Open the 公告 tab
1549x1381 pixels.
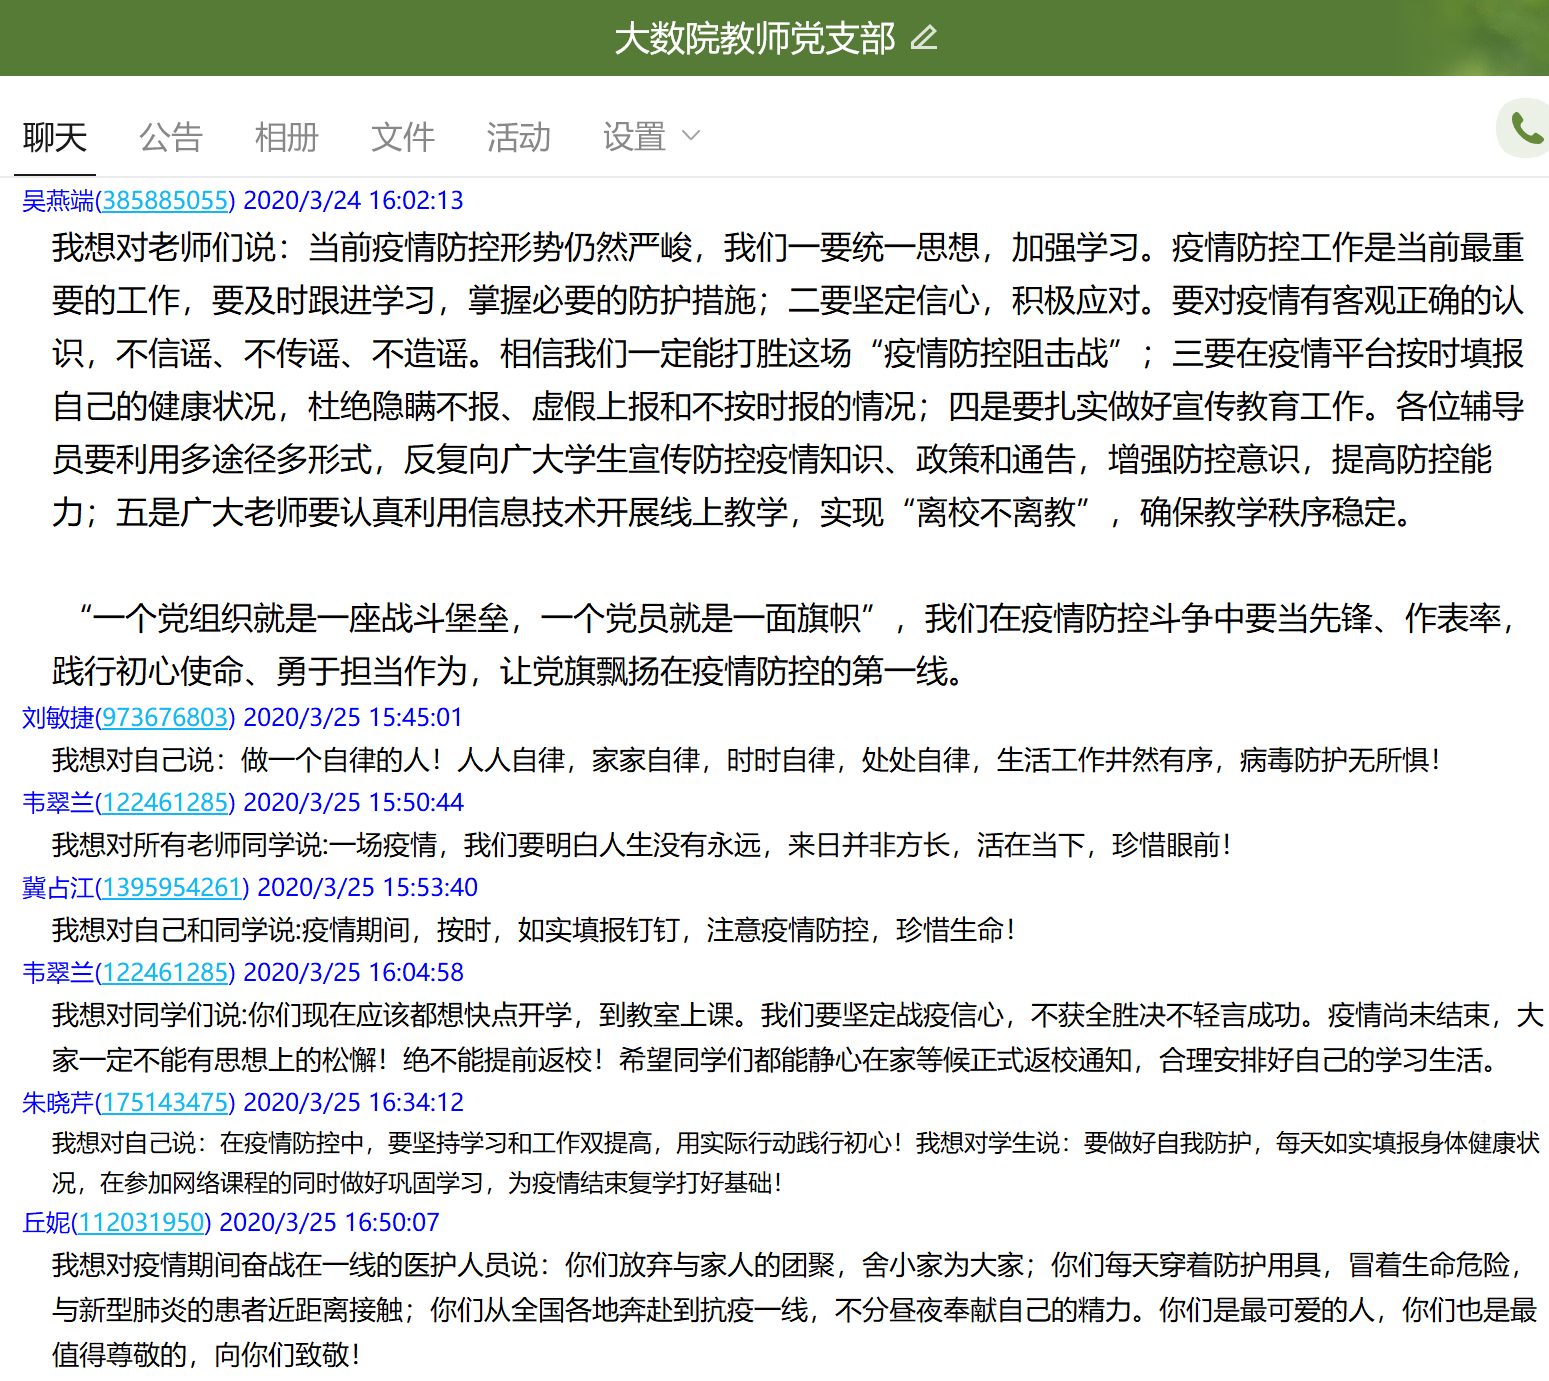[x=171, y=137]
